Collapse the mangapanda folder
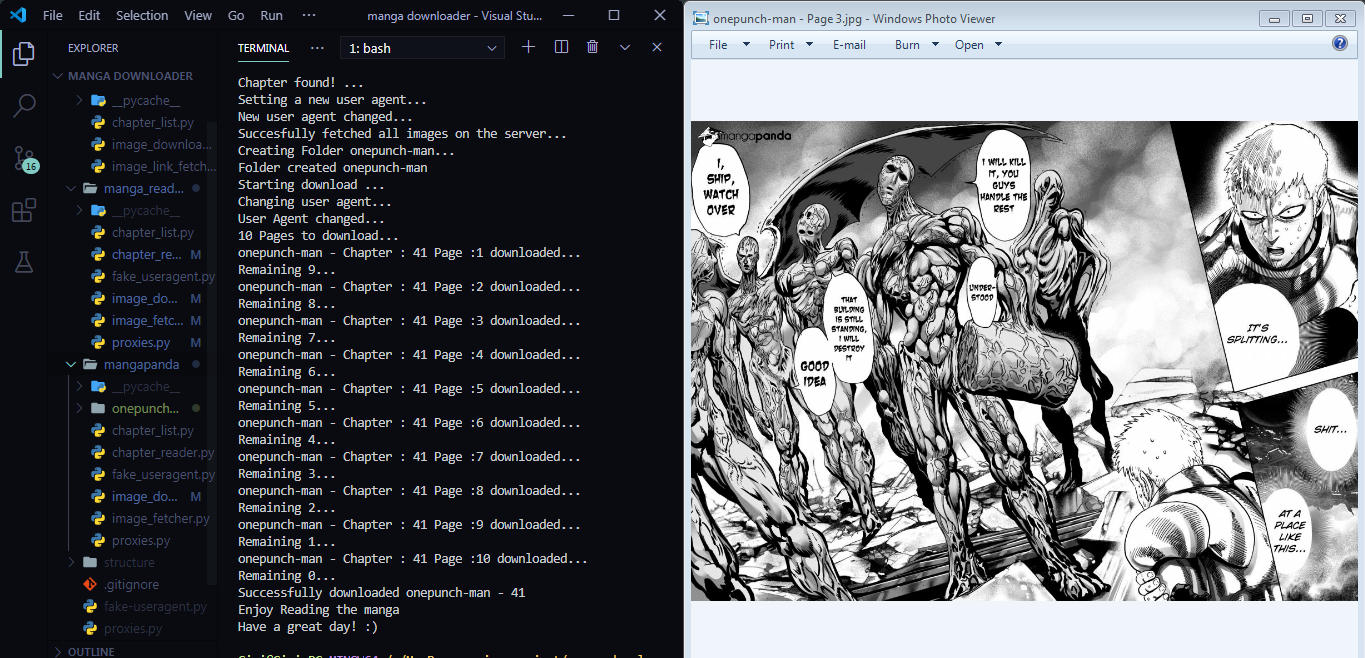 [141, 365]
